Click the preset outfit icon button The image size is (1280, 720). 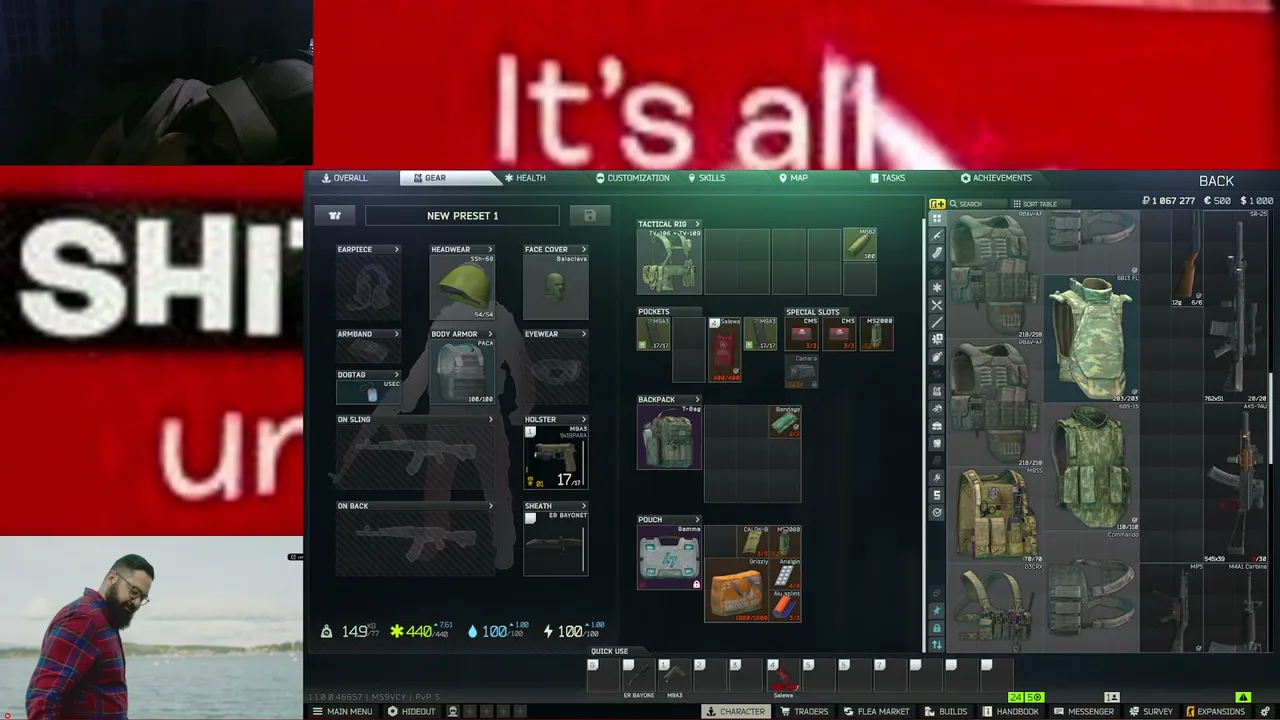coord(335,215)
